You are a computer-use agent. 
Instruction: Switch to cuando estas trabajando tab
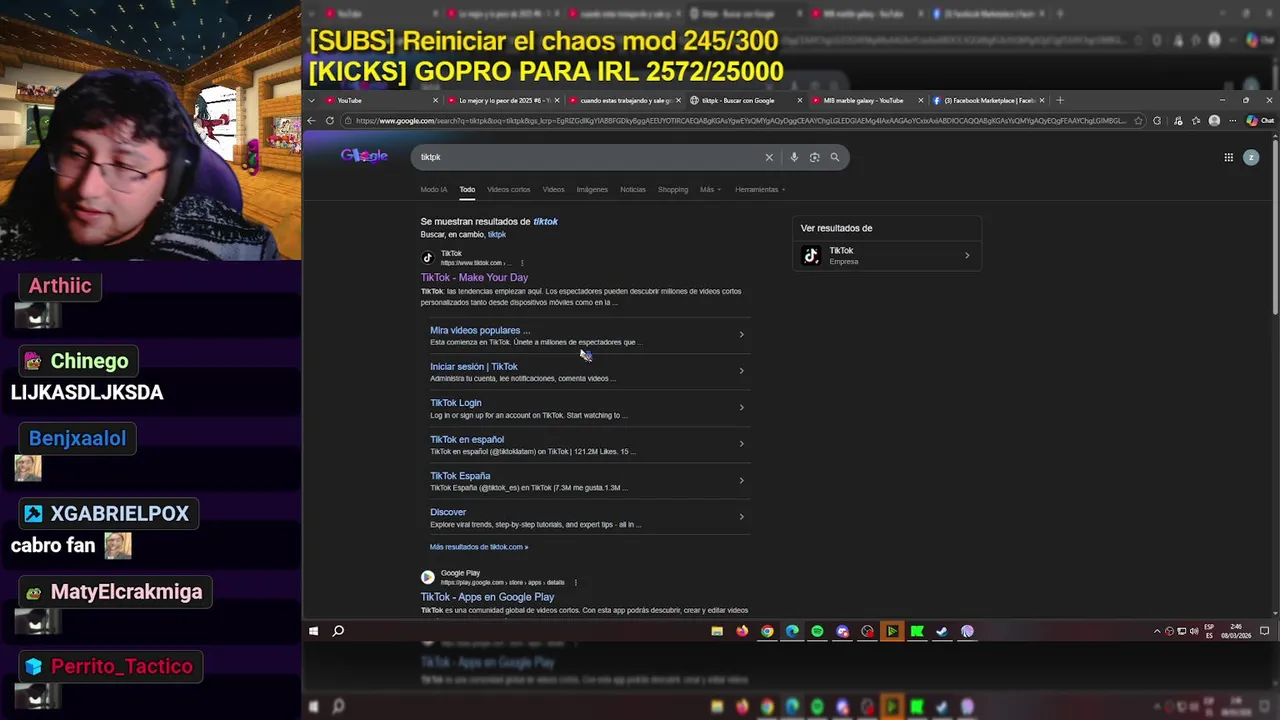(x=624, y=100)
